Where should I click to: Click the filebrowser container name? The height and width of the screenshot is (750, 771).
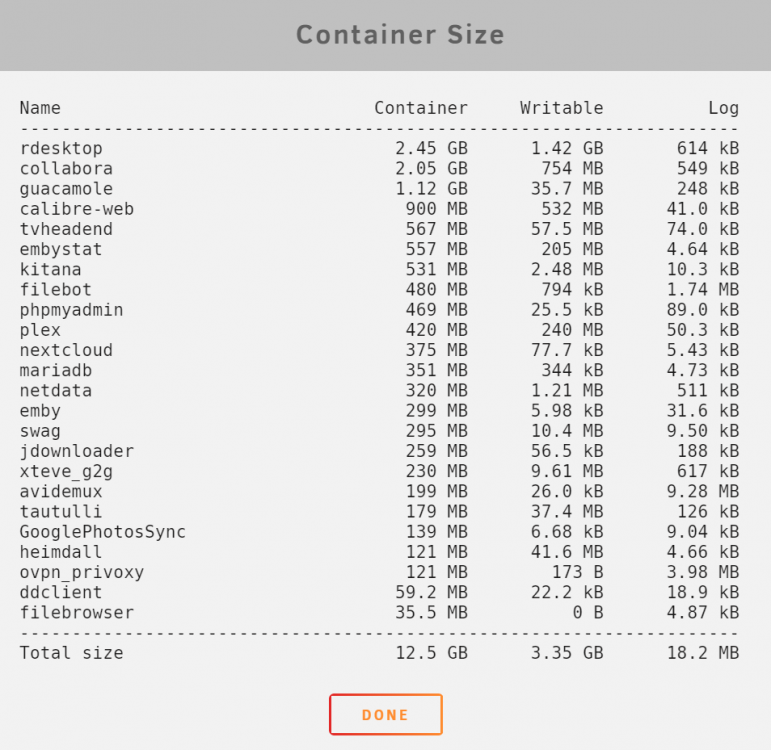[77, 612]
